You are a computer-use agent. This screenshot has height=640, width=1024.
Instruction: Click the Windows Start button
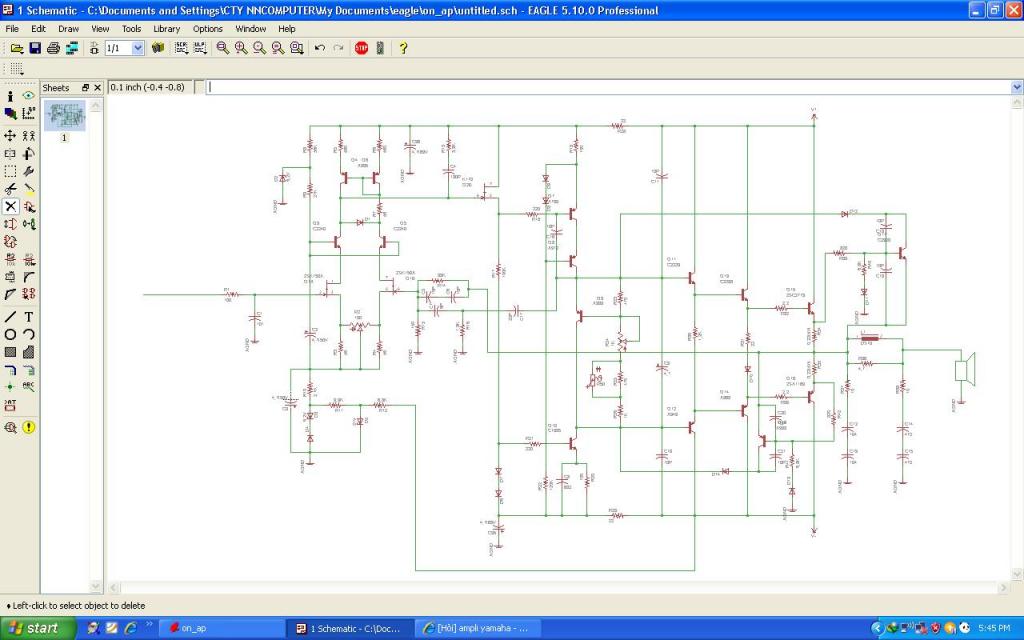[x=35, y=628]
